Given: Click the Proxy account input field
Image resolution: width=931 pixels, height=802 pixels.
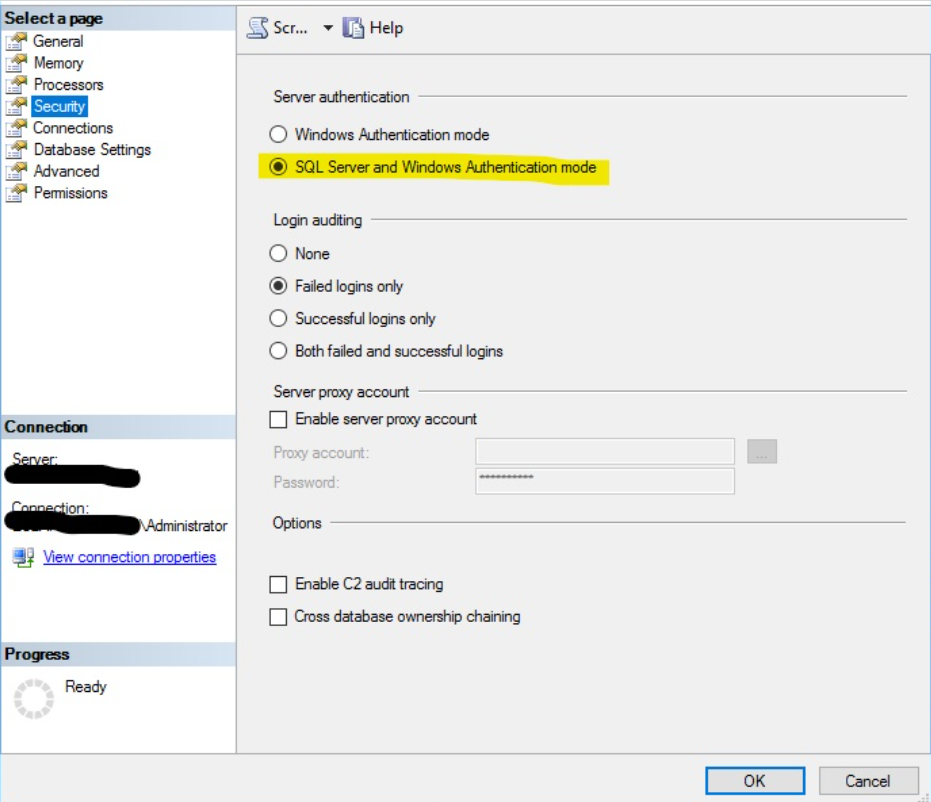Looking at the screenshot, I should click(604, 452).
